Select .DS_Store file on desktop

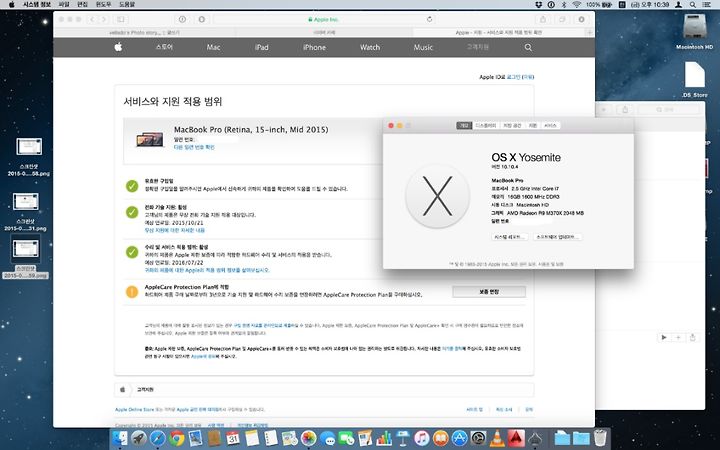click(x=694, y=79)
